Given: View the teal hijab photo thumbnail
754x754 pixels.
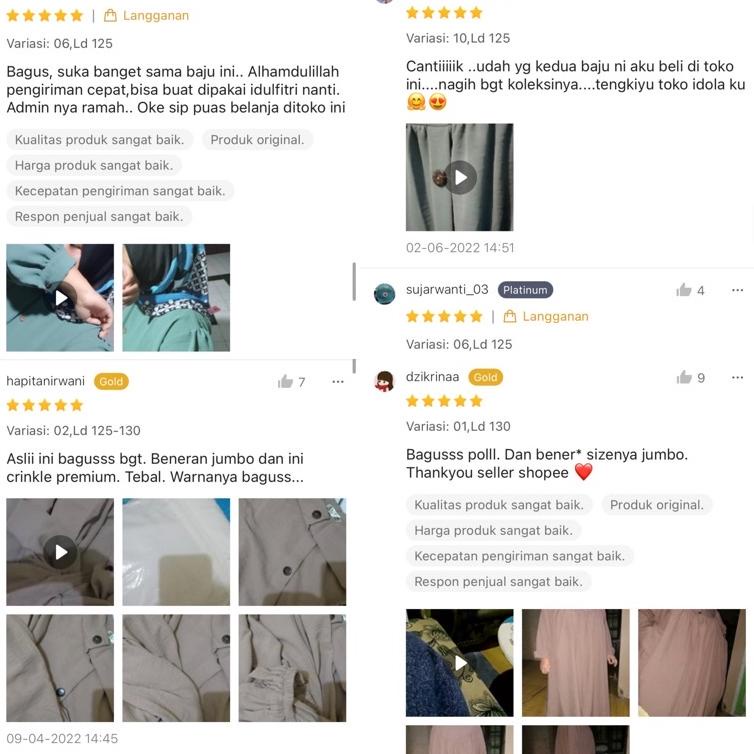Looking at the screenshot, I should click(176, 298).
